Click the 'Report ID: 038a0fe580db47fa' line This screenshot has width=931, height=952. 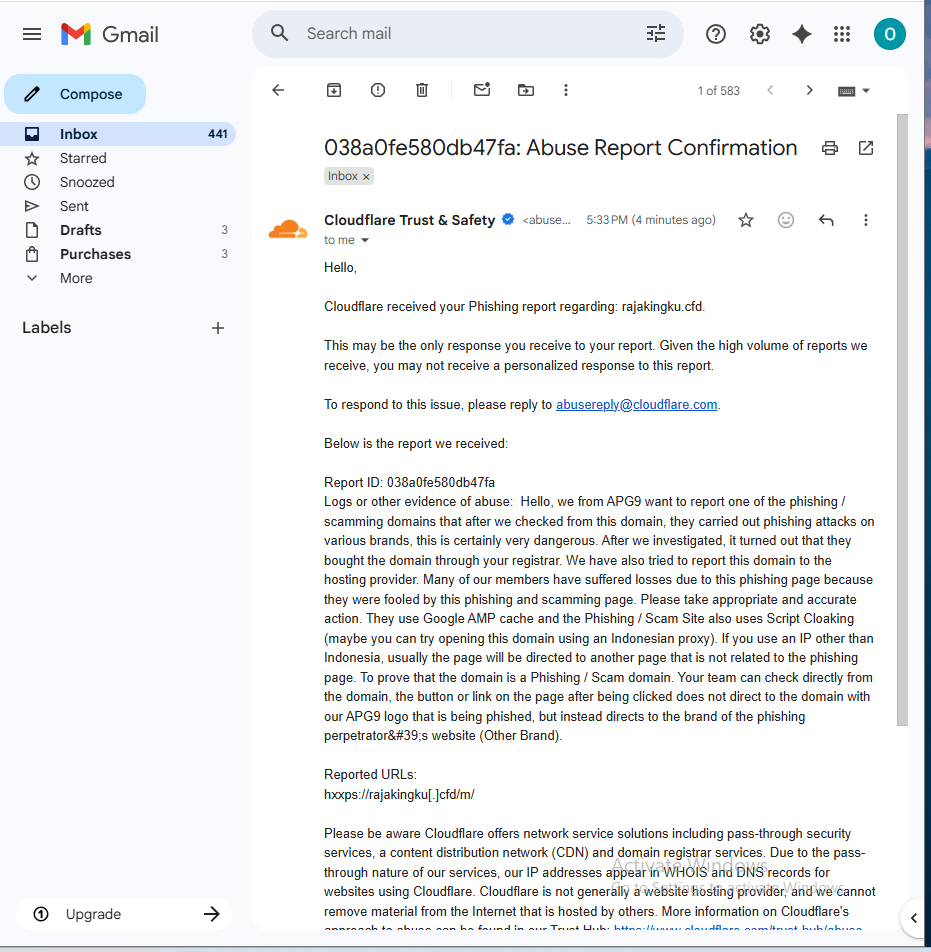409,483
